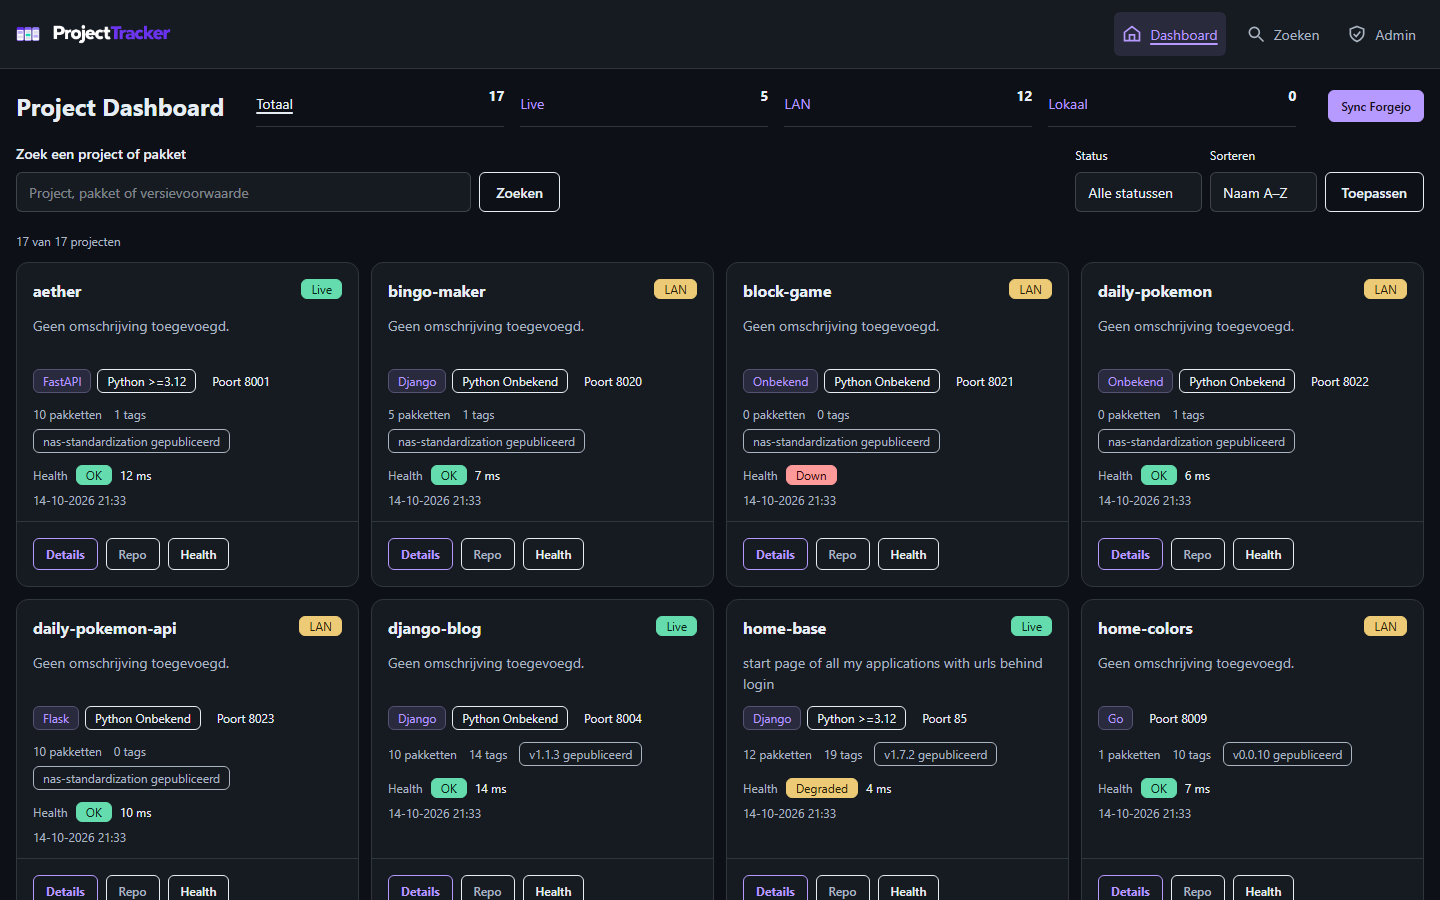Screen dimensions: 1440x900
Task: Click the Dashboard home icon
Action: tap(1132, 34)
